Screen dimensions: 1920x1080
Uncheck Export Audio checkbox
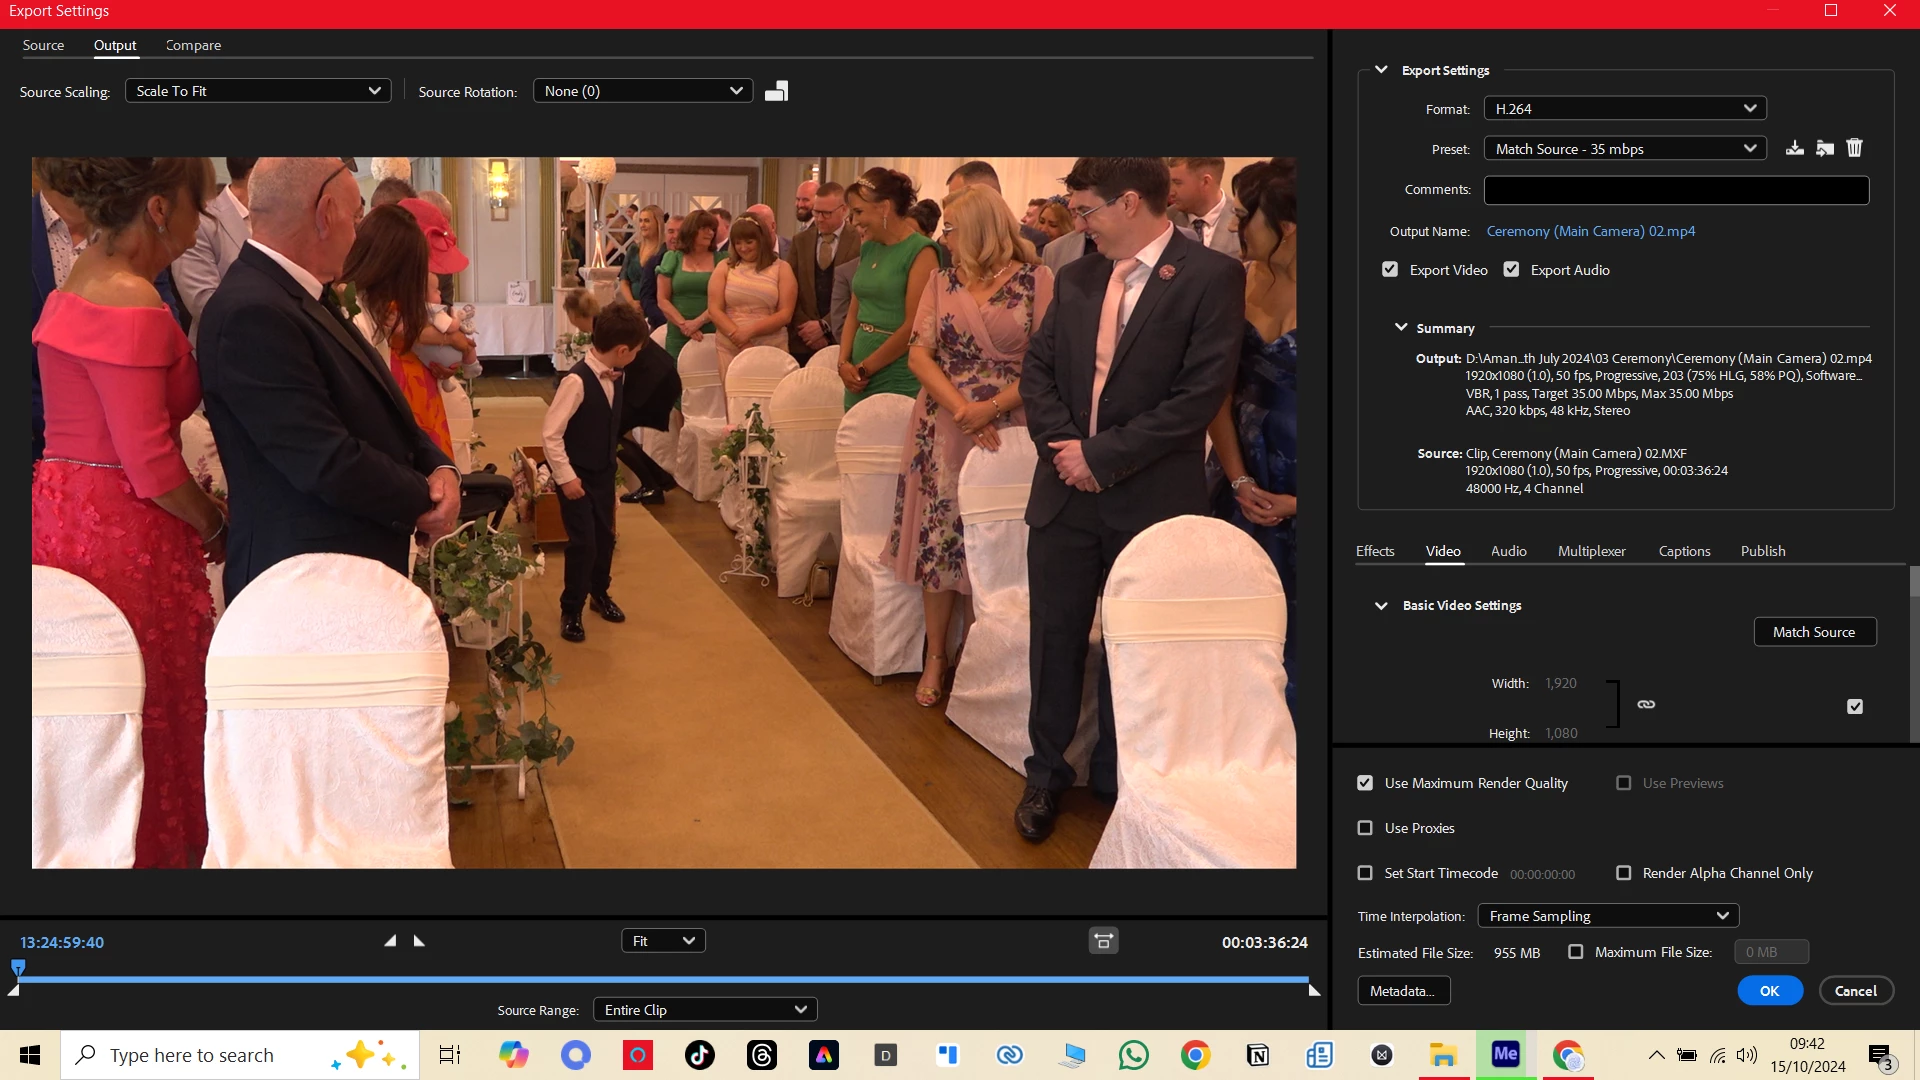(1512, 270)
